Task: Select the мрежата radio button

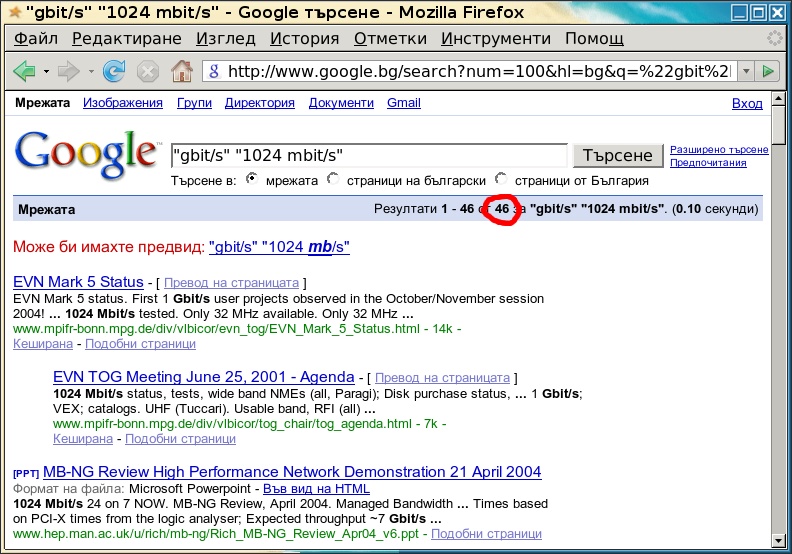Action: pyautogui.click(x=252, y=179)
